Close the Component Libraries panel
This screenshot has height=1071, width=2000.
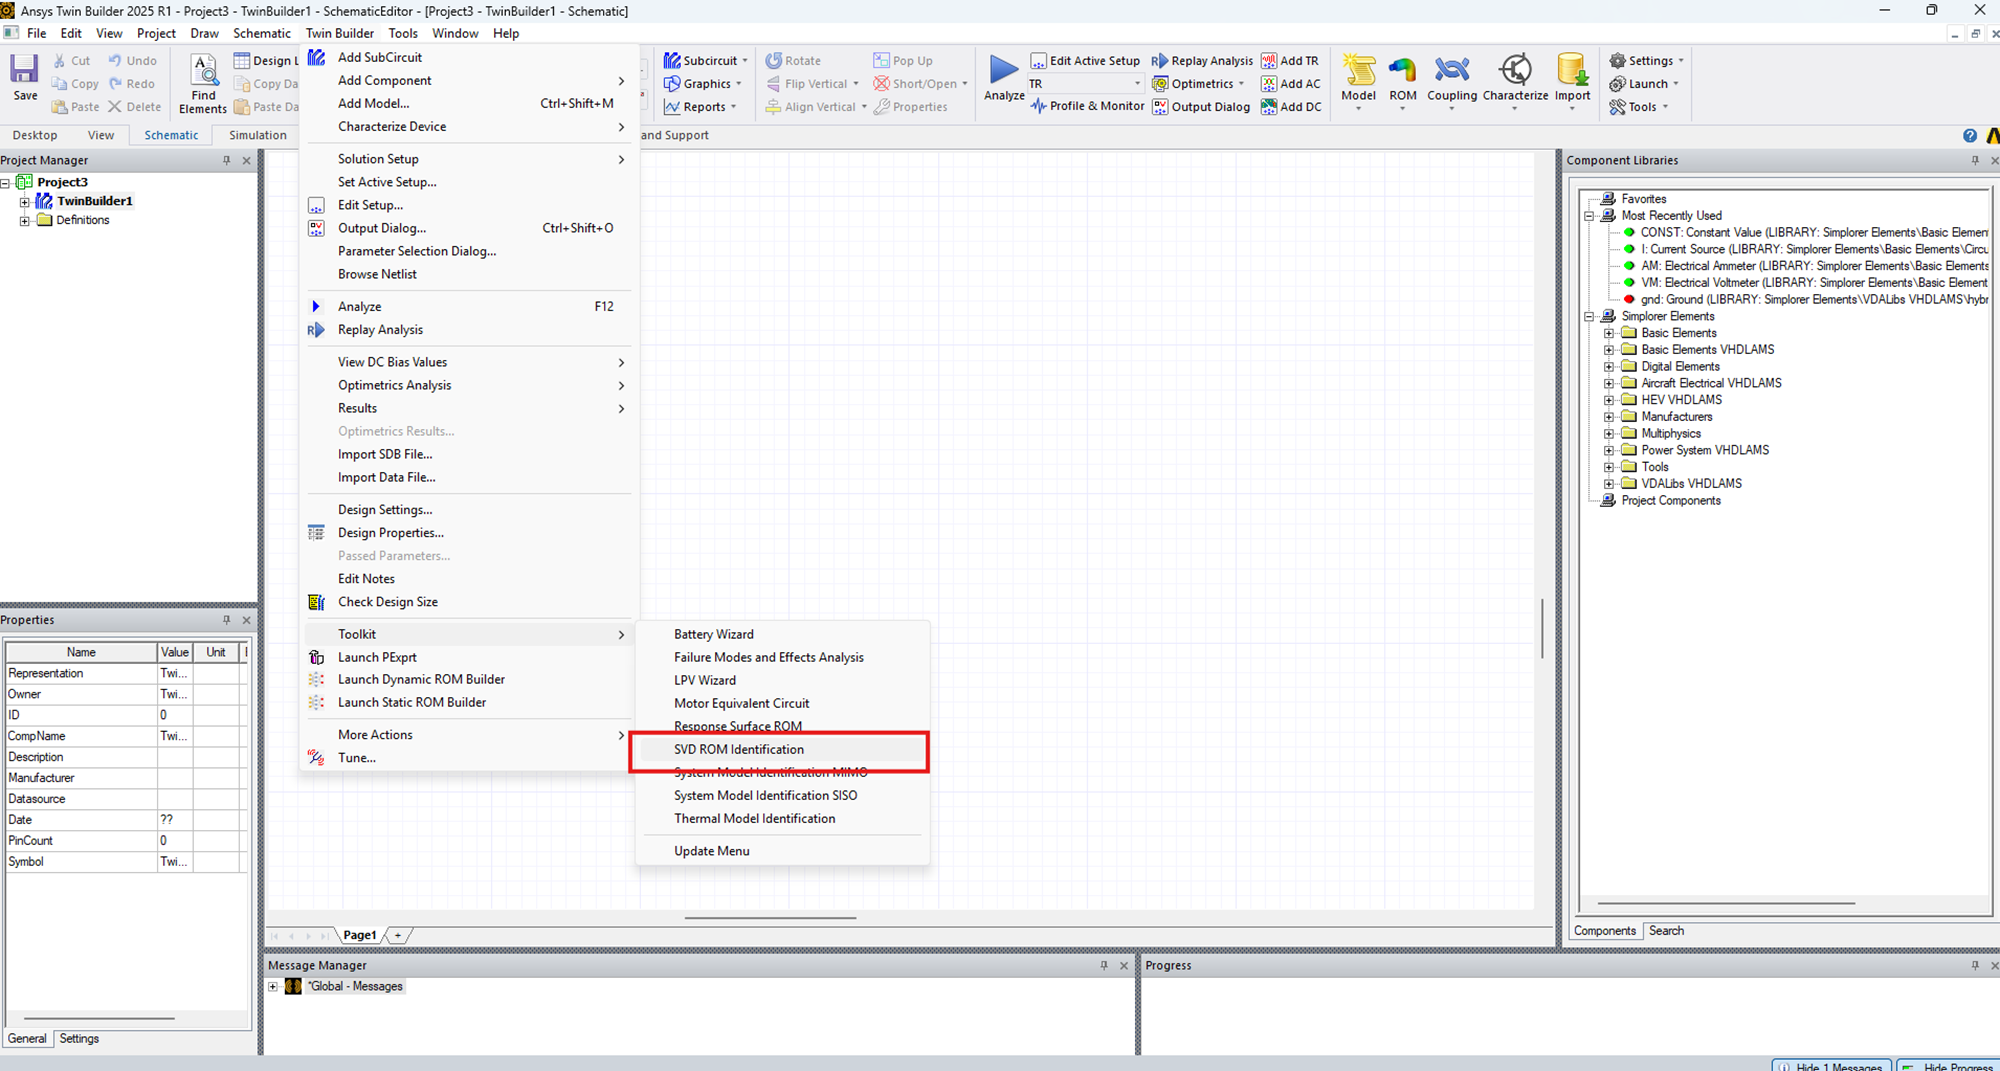pyautogui.click(x=1994, y=160)
